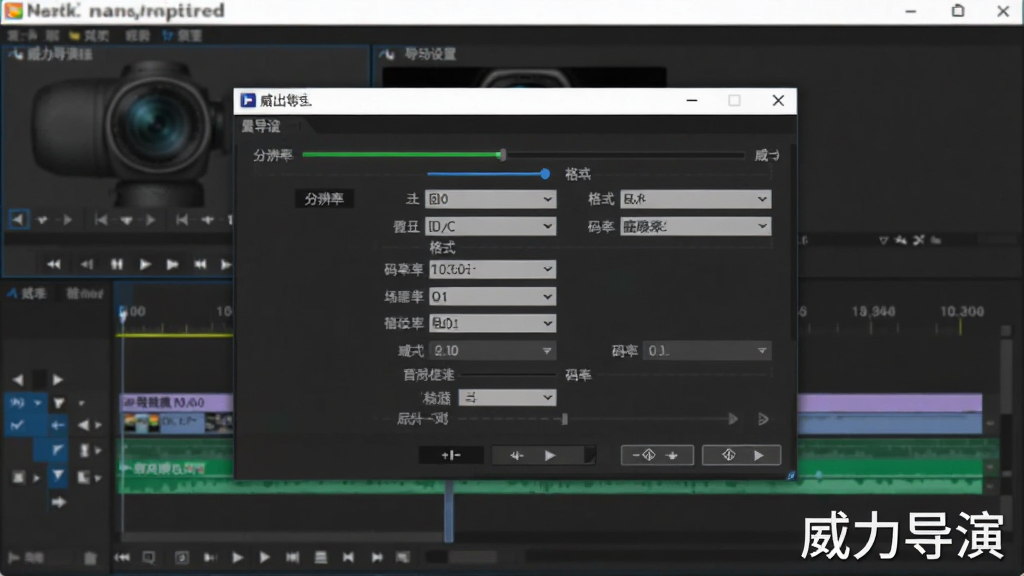Click the blue diagonal-arrow icon on track header
The image size is (1024, 576).
pos(57,450)
